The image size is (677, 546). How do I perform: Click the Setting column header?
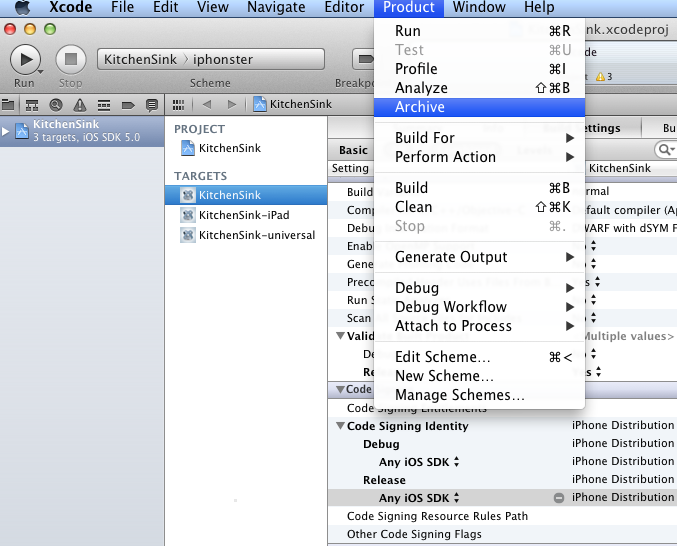pyautogui.click(x=350, y=168)
